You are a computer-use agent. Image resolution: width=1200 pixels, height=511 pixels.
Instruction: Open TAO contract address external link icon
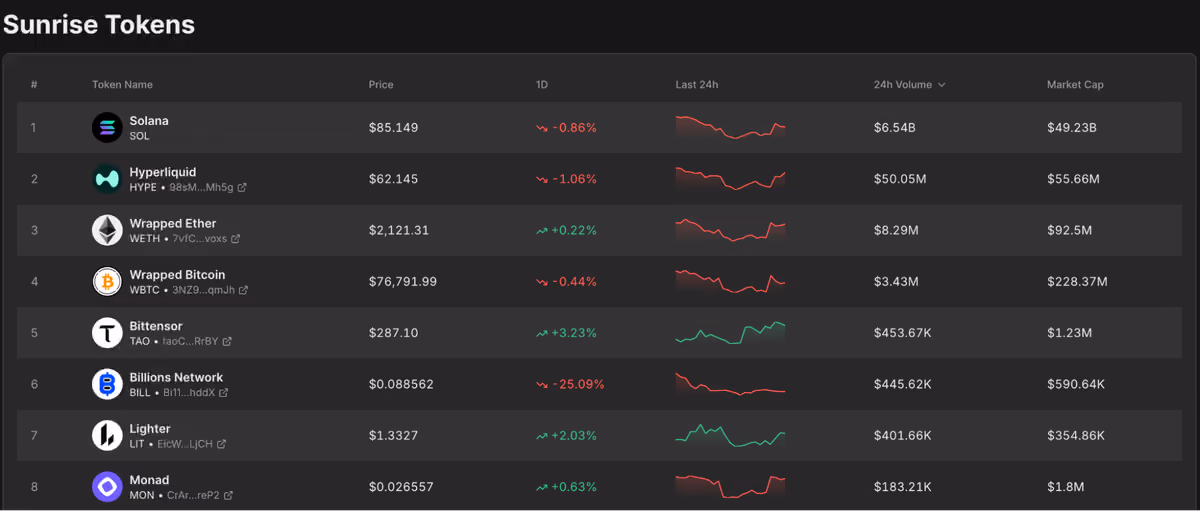(227, 341)
